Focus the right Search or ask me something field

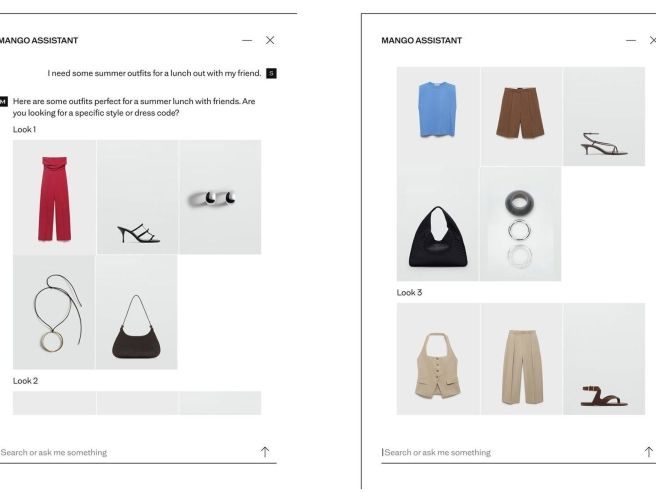click(510, 452)
